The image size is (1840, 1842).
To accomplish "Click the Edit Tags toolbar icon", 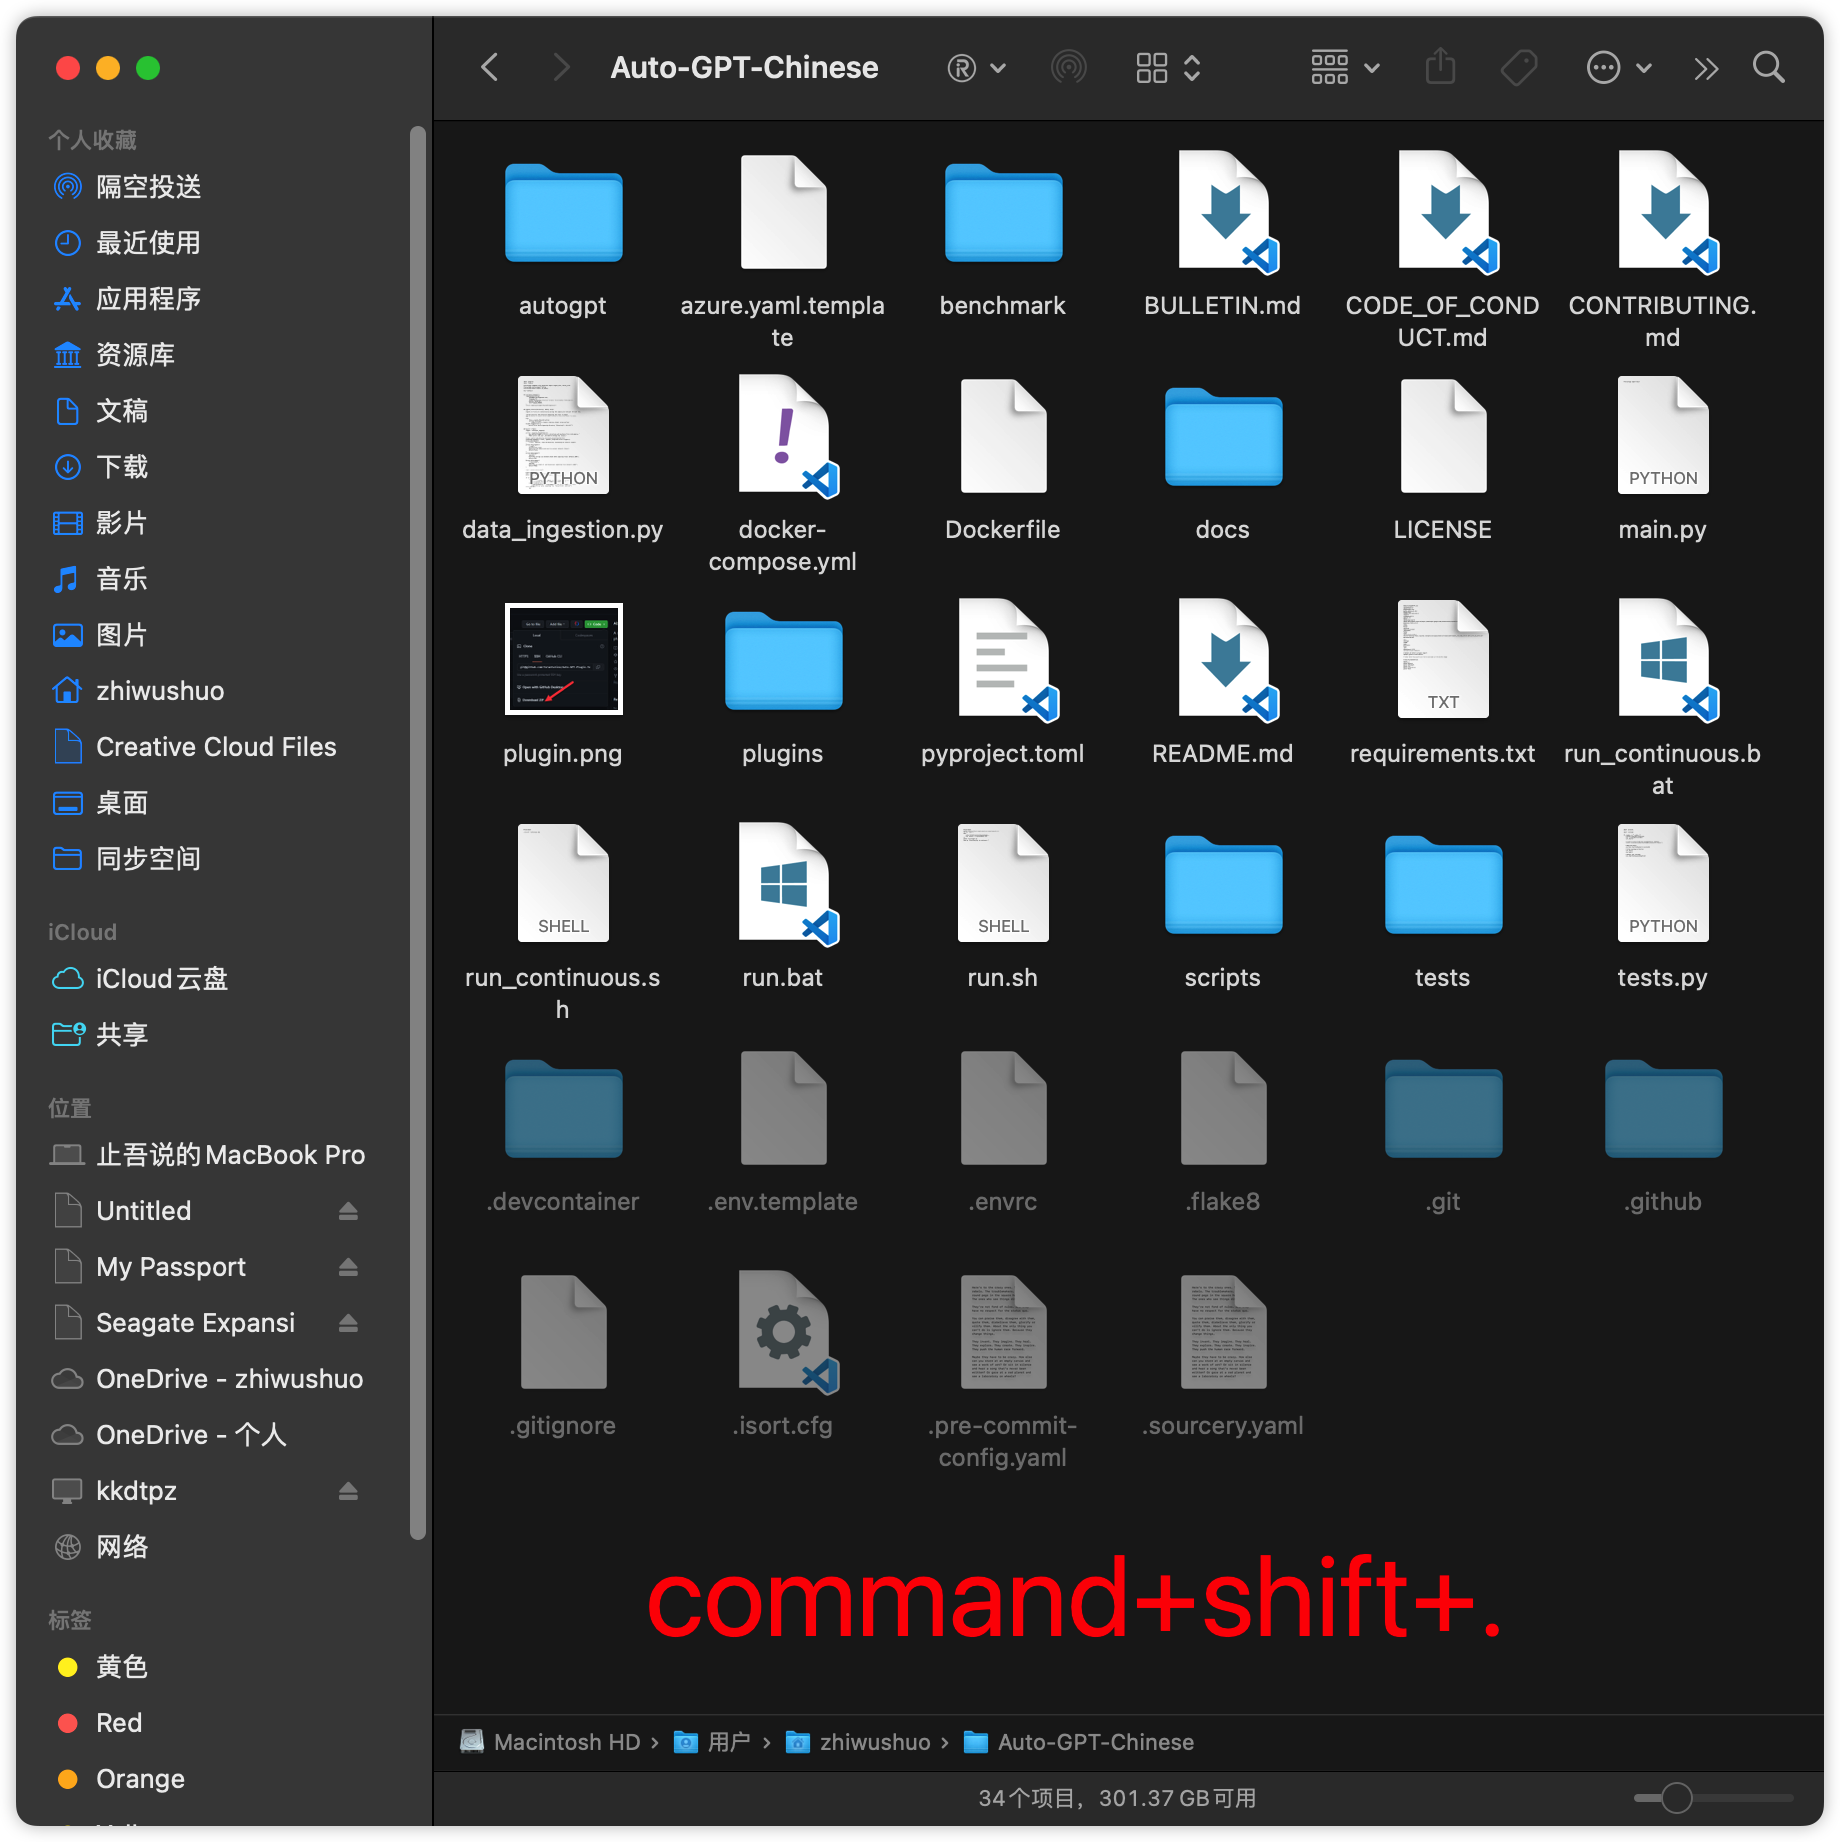I will click(x=1518, y=68).
